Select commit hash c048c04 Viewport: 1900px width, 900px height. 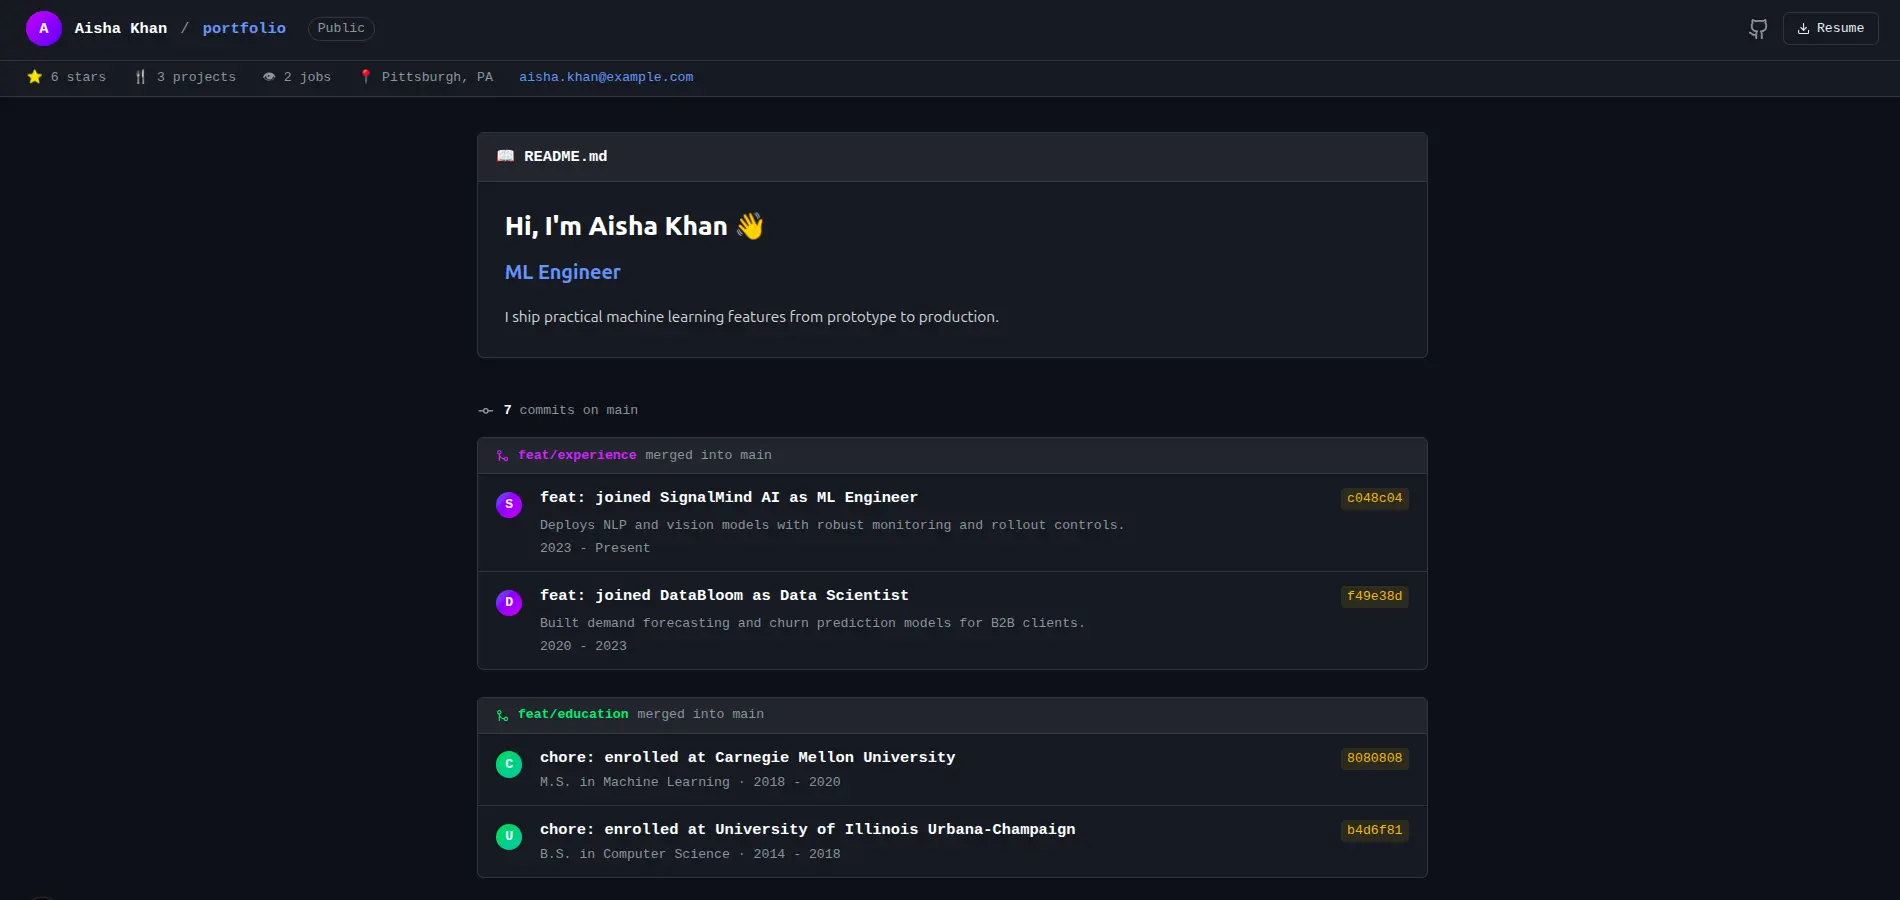pos(1374,498)
